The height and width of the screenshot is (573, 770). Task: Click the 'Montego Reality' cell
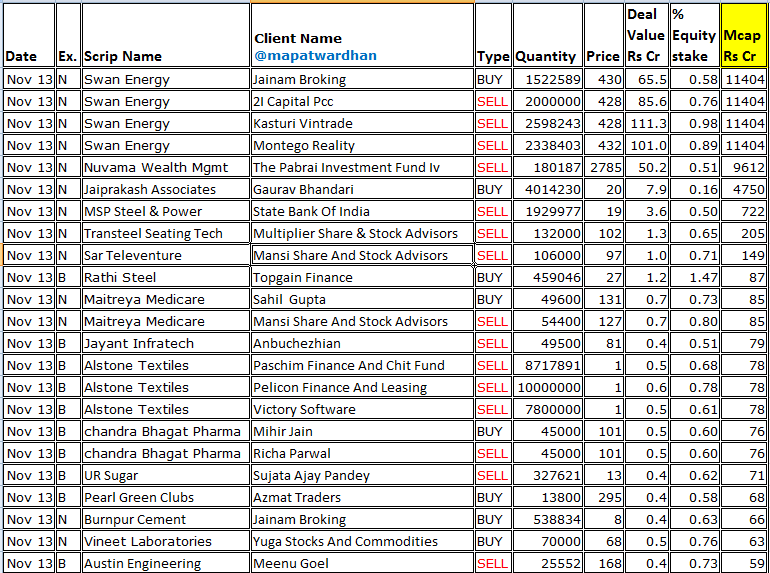click(362, 145)
